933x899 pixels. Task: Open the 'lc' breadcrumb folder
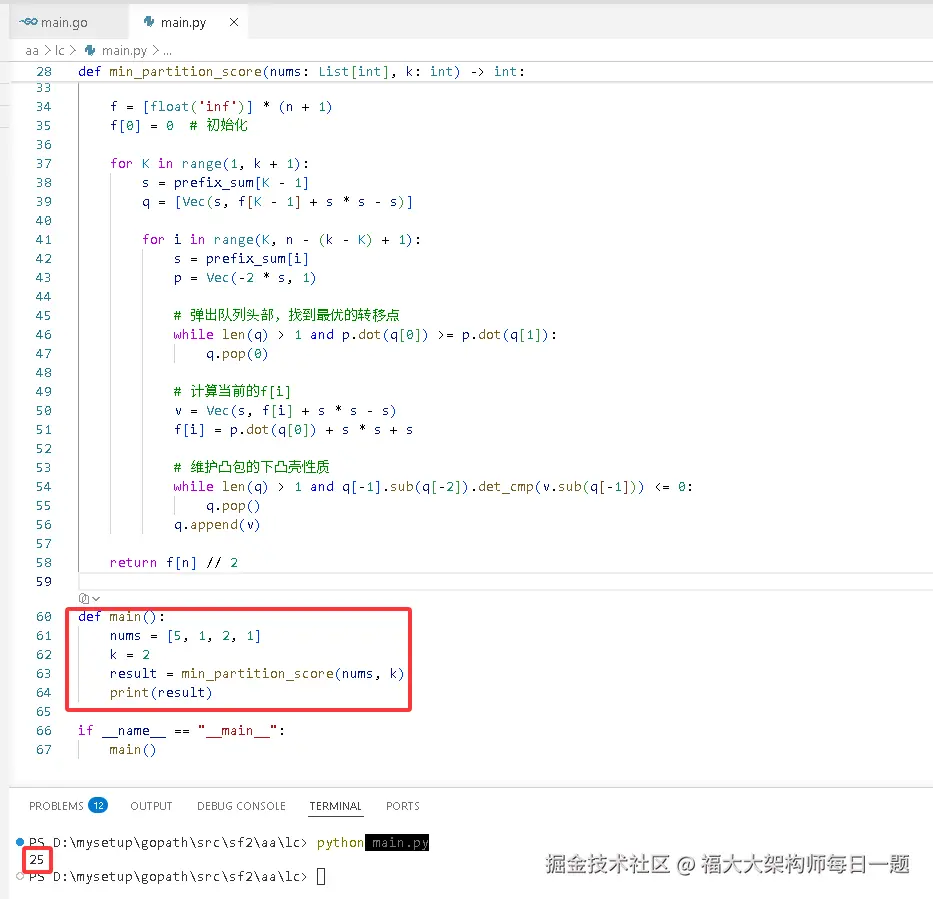pos(60,51)
